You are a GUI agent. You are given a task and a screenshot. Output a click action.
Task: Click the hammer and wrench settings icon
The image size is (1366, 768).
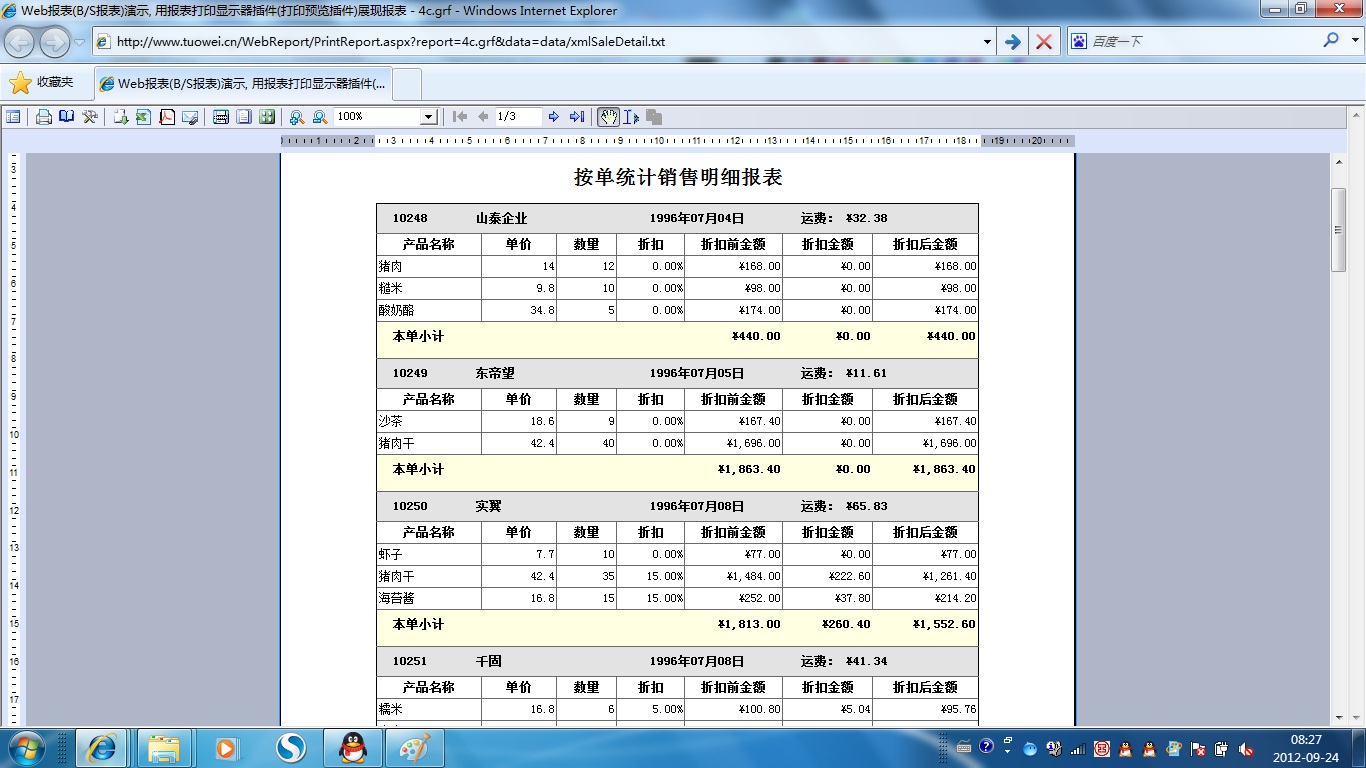(x=90, y=117)
